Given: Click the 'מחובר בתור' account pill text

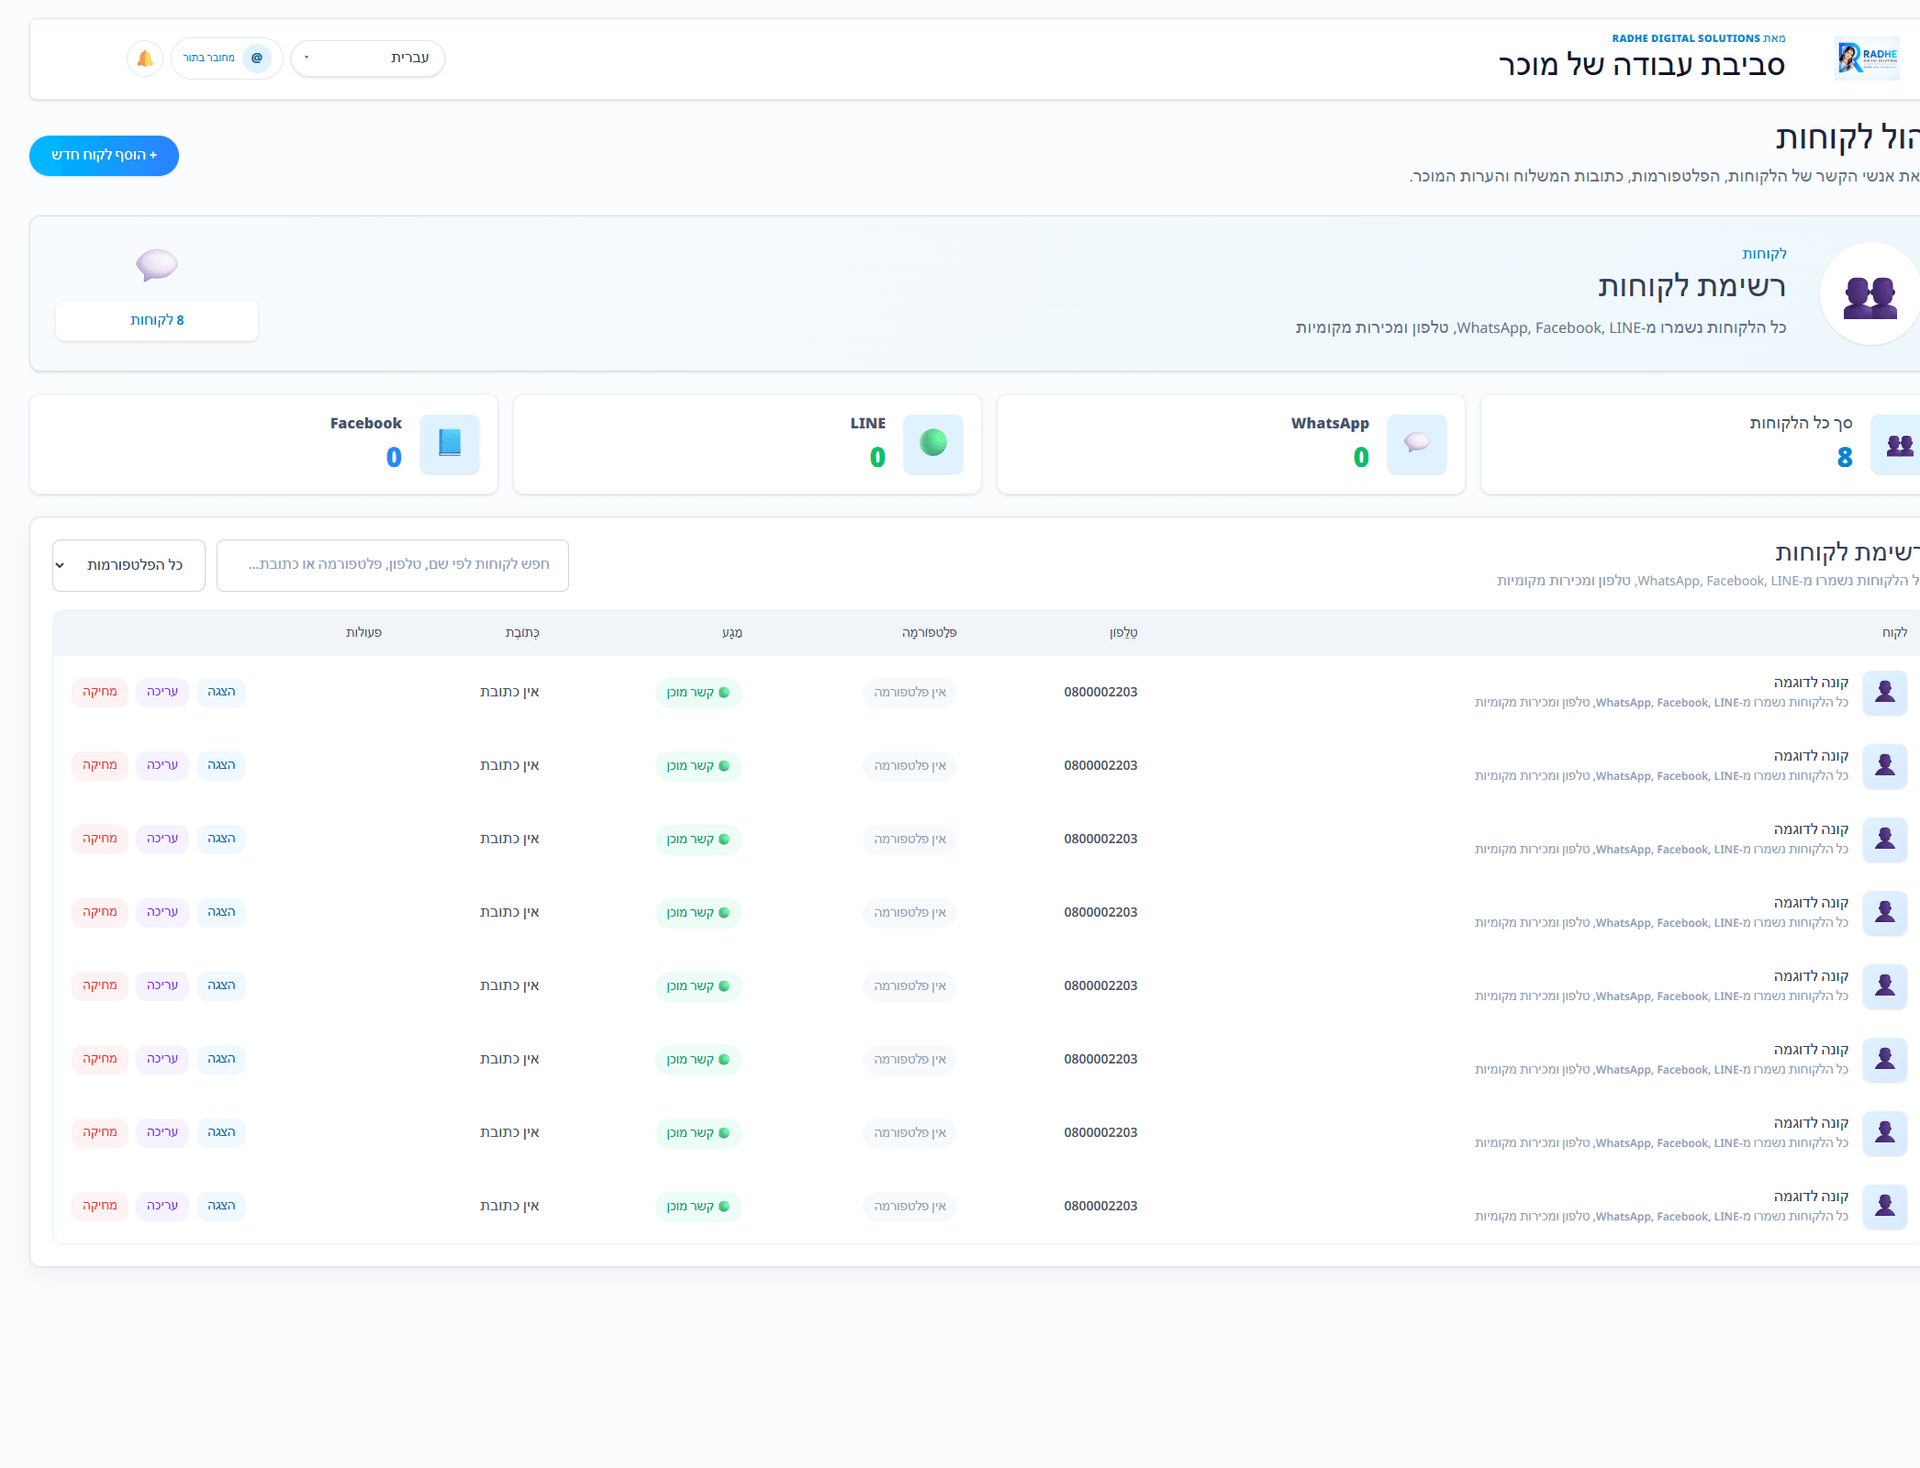Looking at the screenshot, I should click(209, 58).
